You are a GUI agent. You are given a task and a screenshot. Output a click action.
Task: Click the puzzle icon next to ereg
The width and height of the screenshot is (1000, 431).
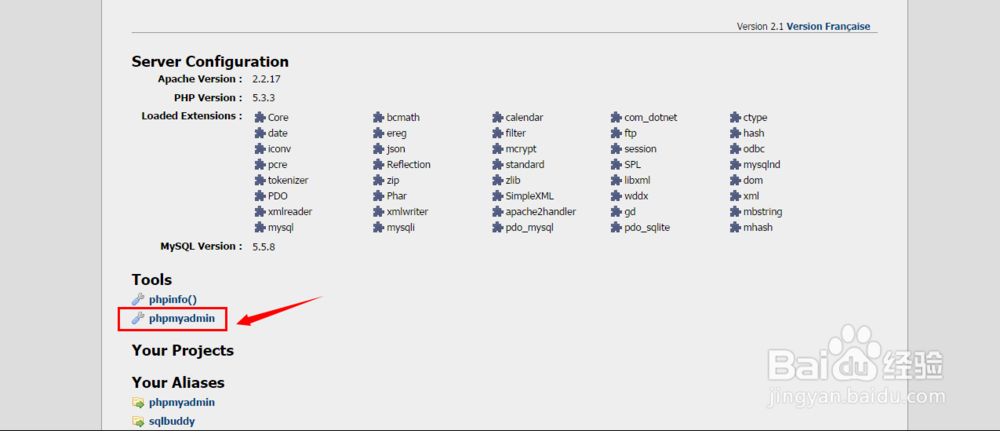pos(378,133)
